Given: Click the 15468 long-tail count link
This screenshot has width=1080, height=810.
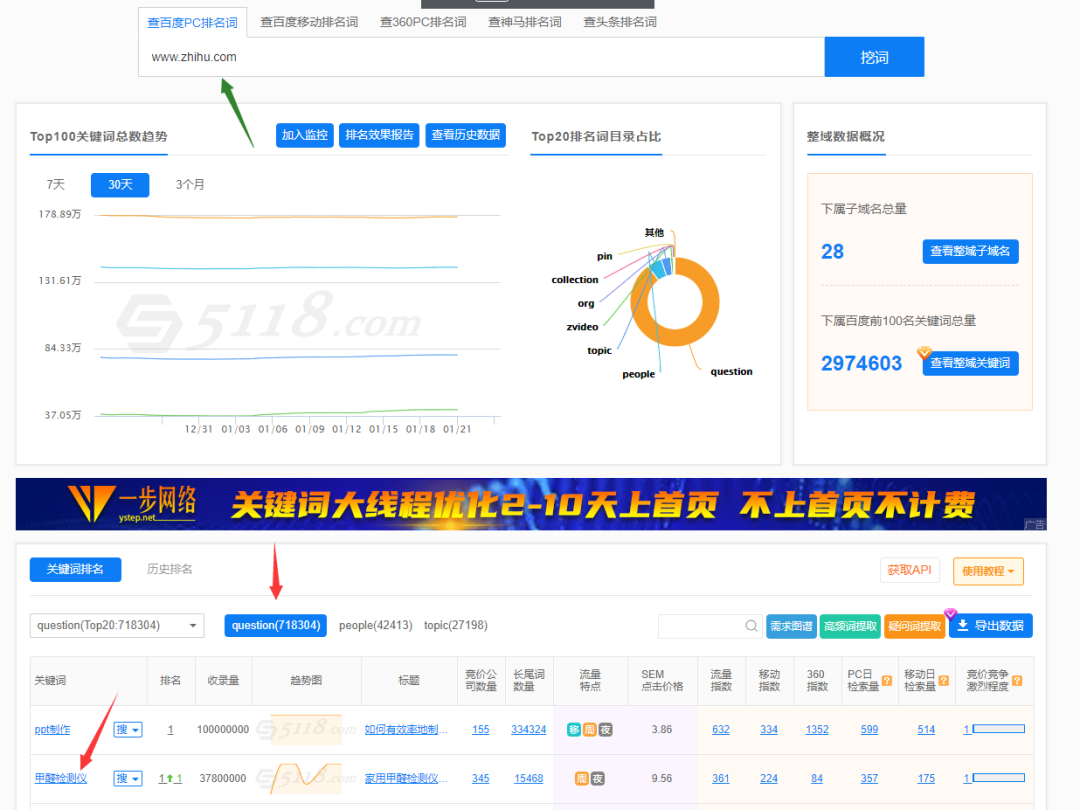Looking at the screenshot, I should point(528,778).
